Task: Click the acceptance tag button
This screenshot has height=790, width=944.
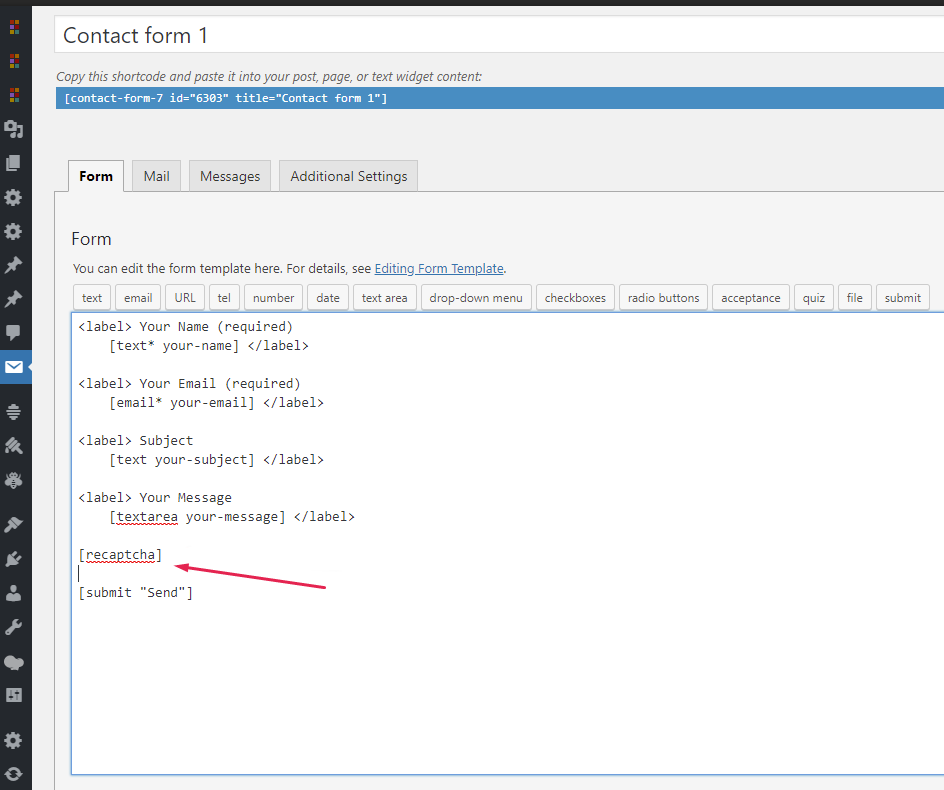Action: tap(751, 298)
